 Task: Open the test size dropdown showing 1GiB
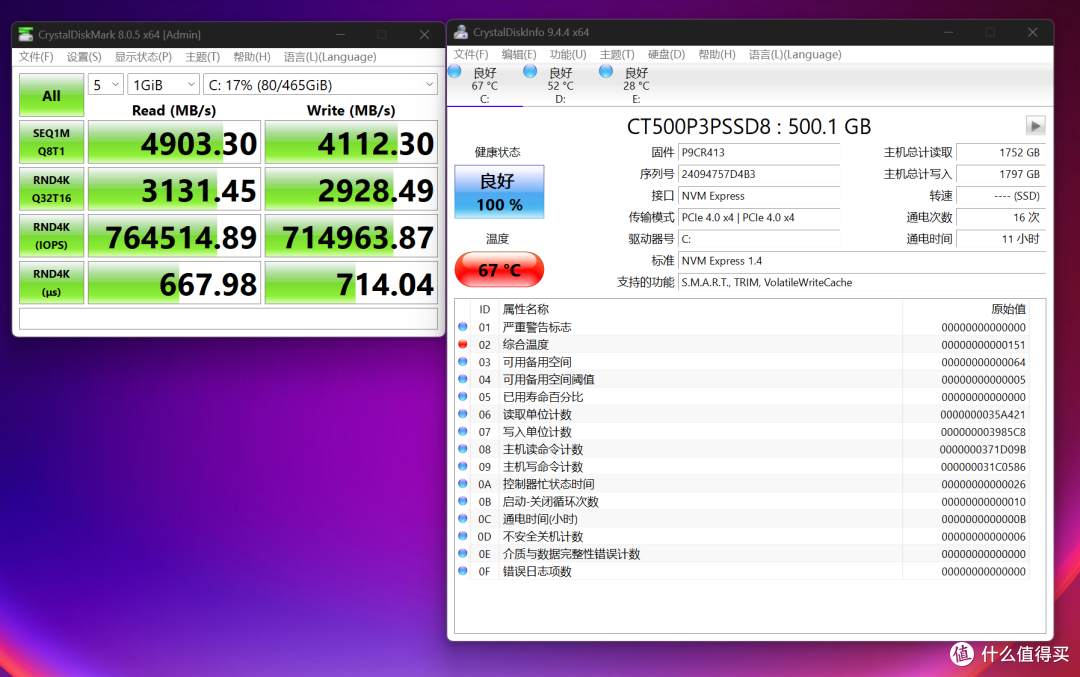[163, 85]
